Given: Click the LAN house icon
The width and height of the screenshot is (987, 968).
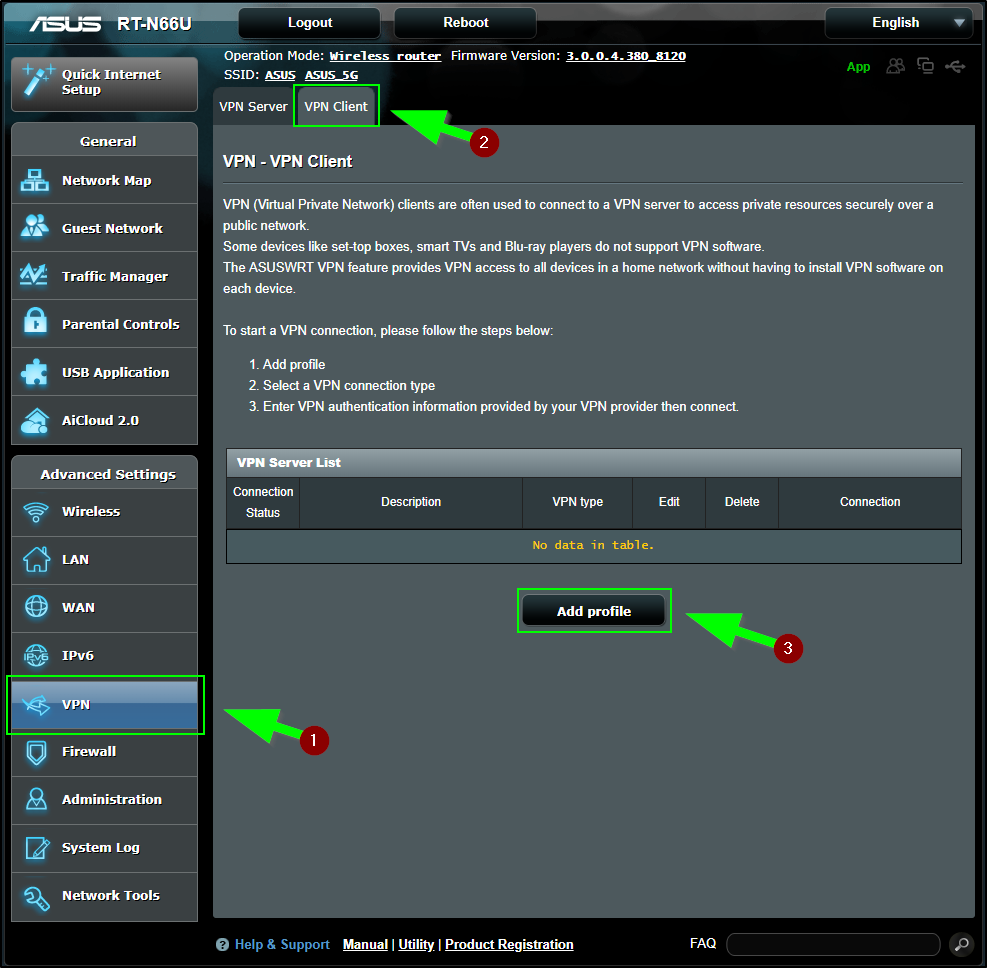Looking at the screenshot, I should click(x=37, y=560).
